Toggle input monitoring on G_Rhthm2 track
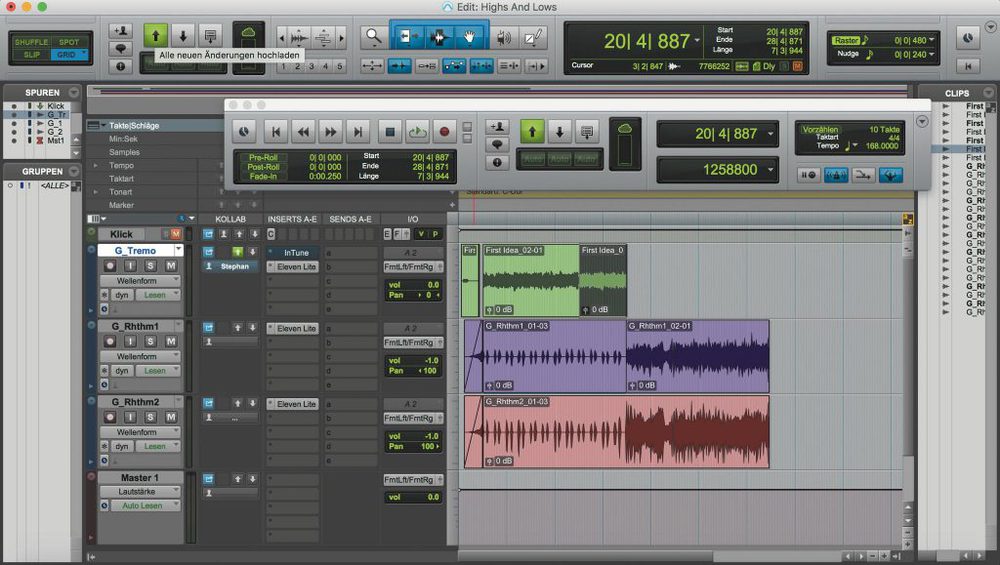This screenshot has height=565, width=1000. coord(130,417)
